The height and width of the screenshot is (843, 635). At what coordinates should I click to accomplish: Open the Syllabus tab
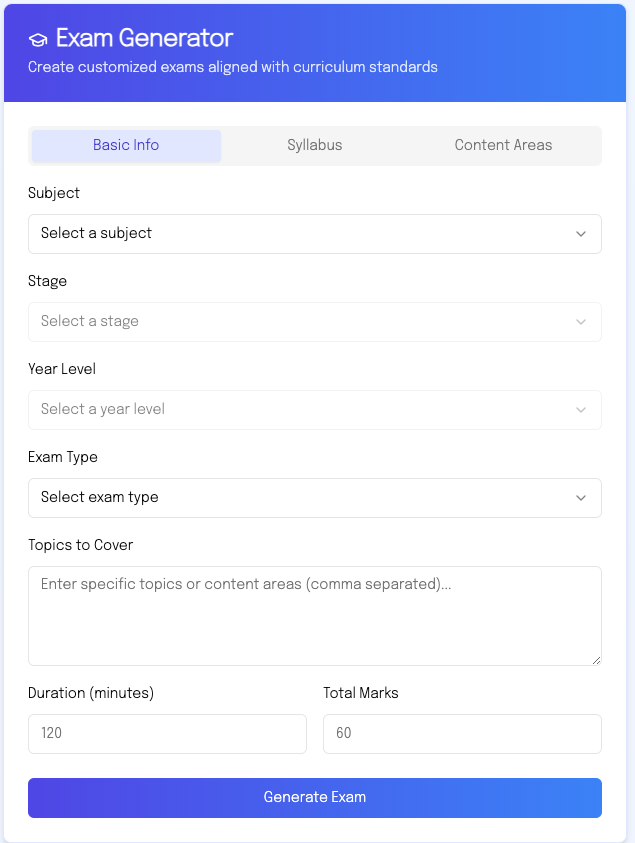pyautogui.click(x=315, y=145)
